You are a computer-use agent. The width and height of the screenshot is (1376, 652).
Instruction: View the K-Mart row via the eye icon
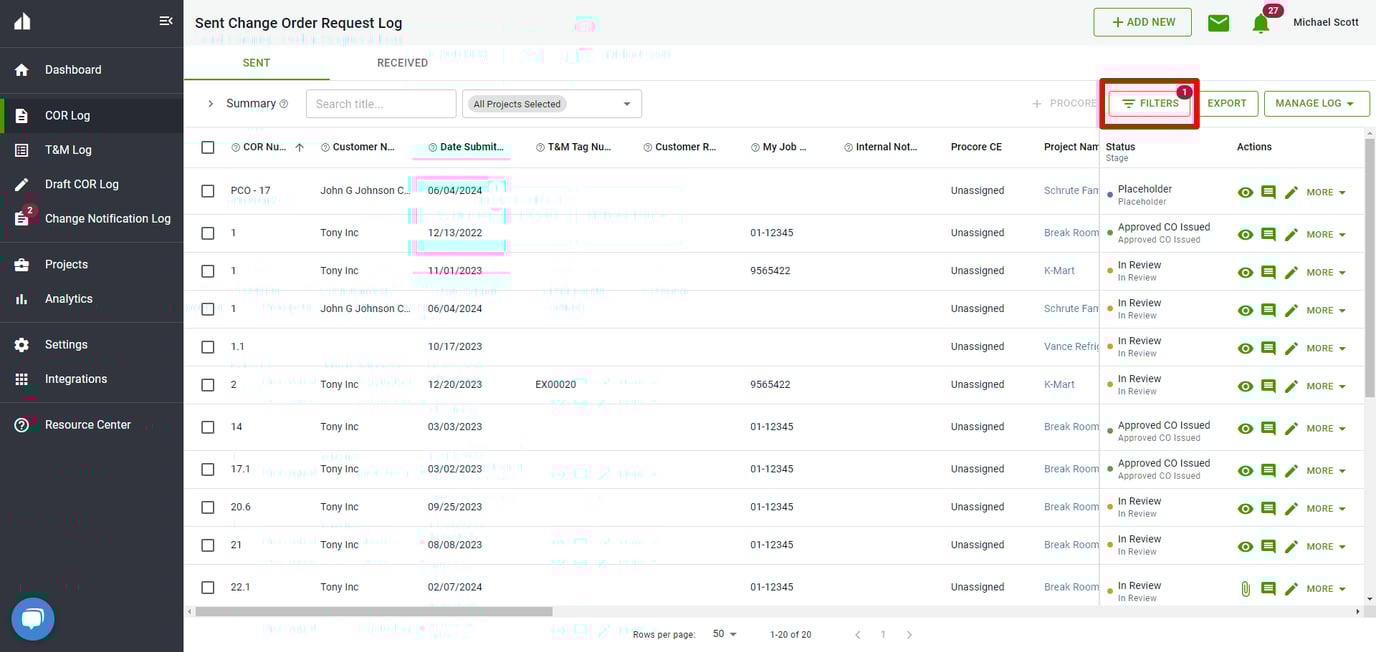tap(1245, 272)
